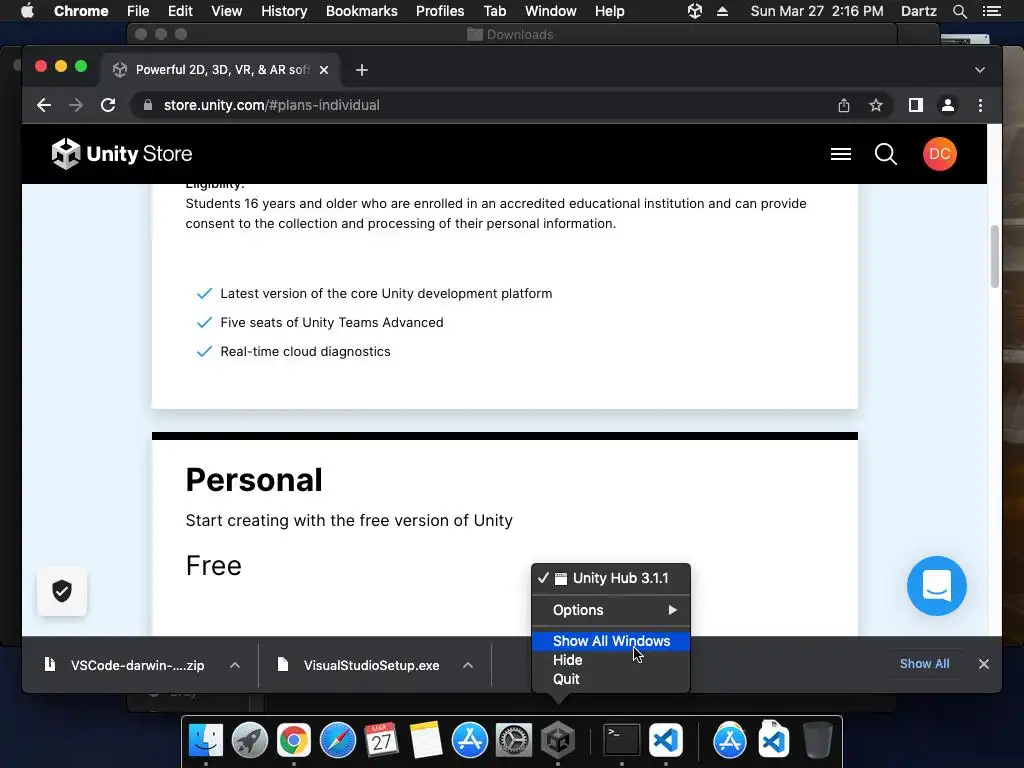Viewport: 1024px width, 768px height.
Task: Expand Chrome tab search chevron
Action: click(980, 70)
